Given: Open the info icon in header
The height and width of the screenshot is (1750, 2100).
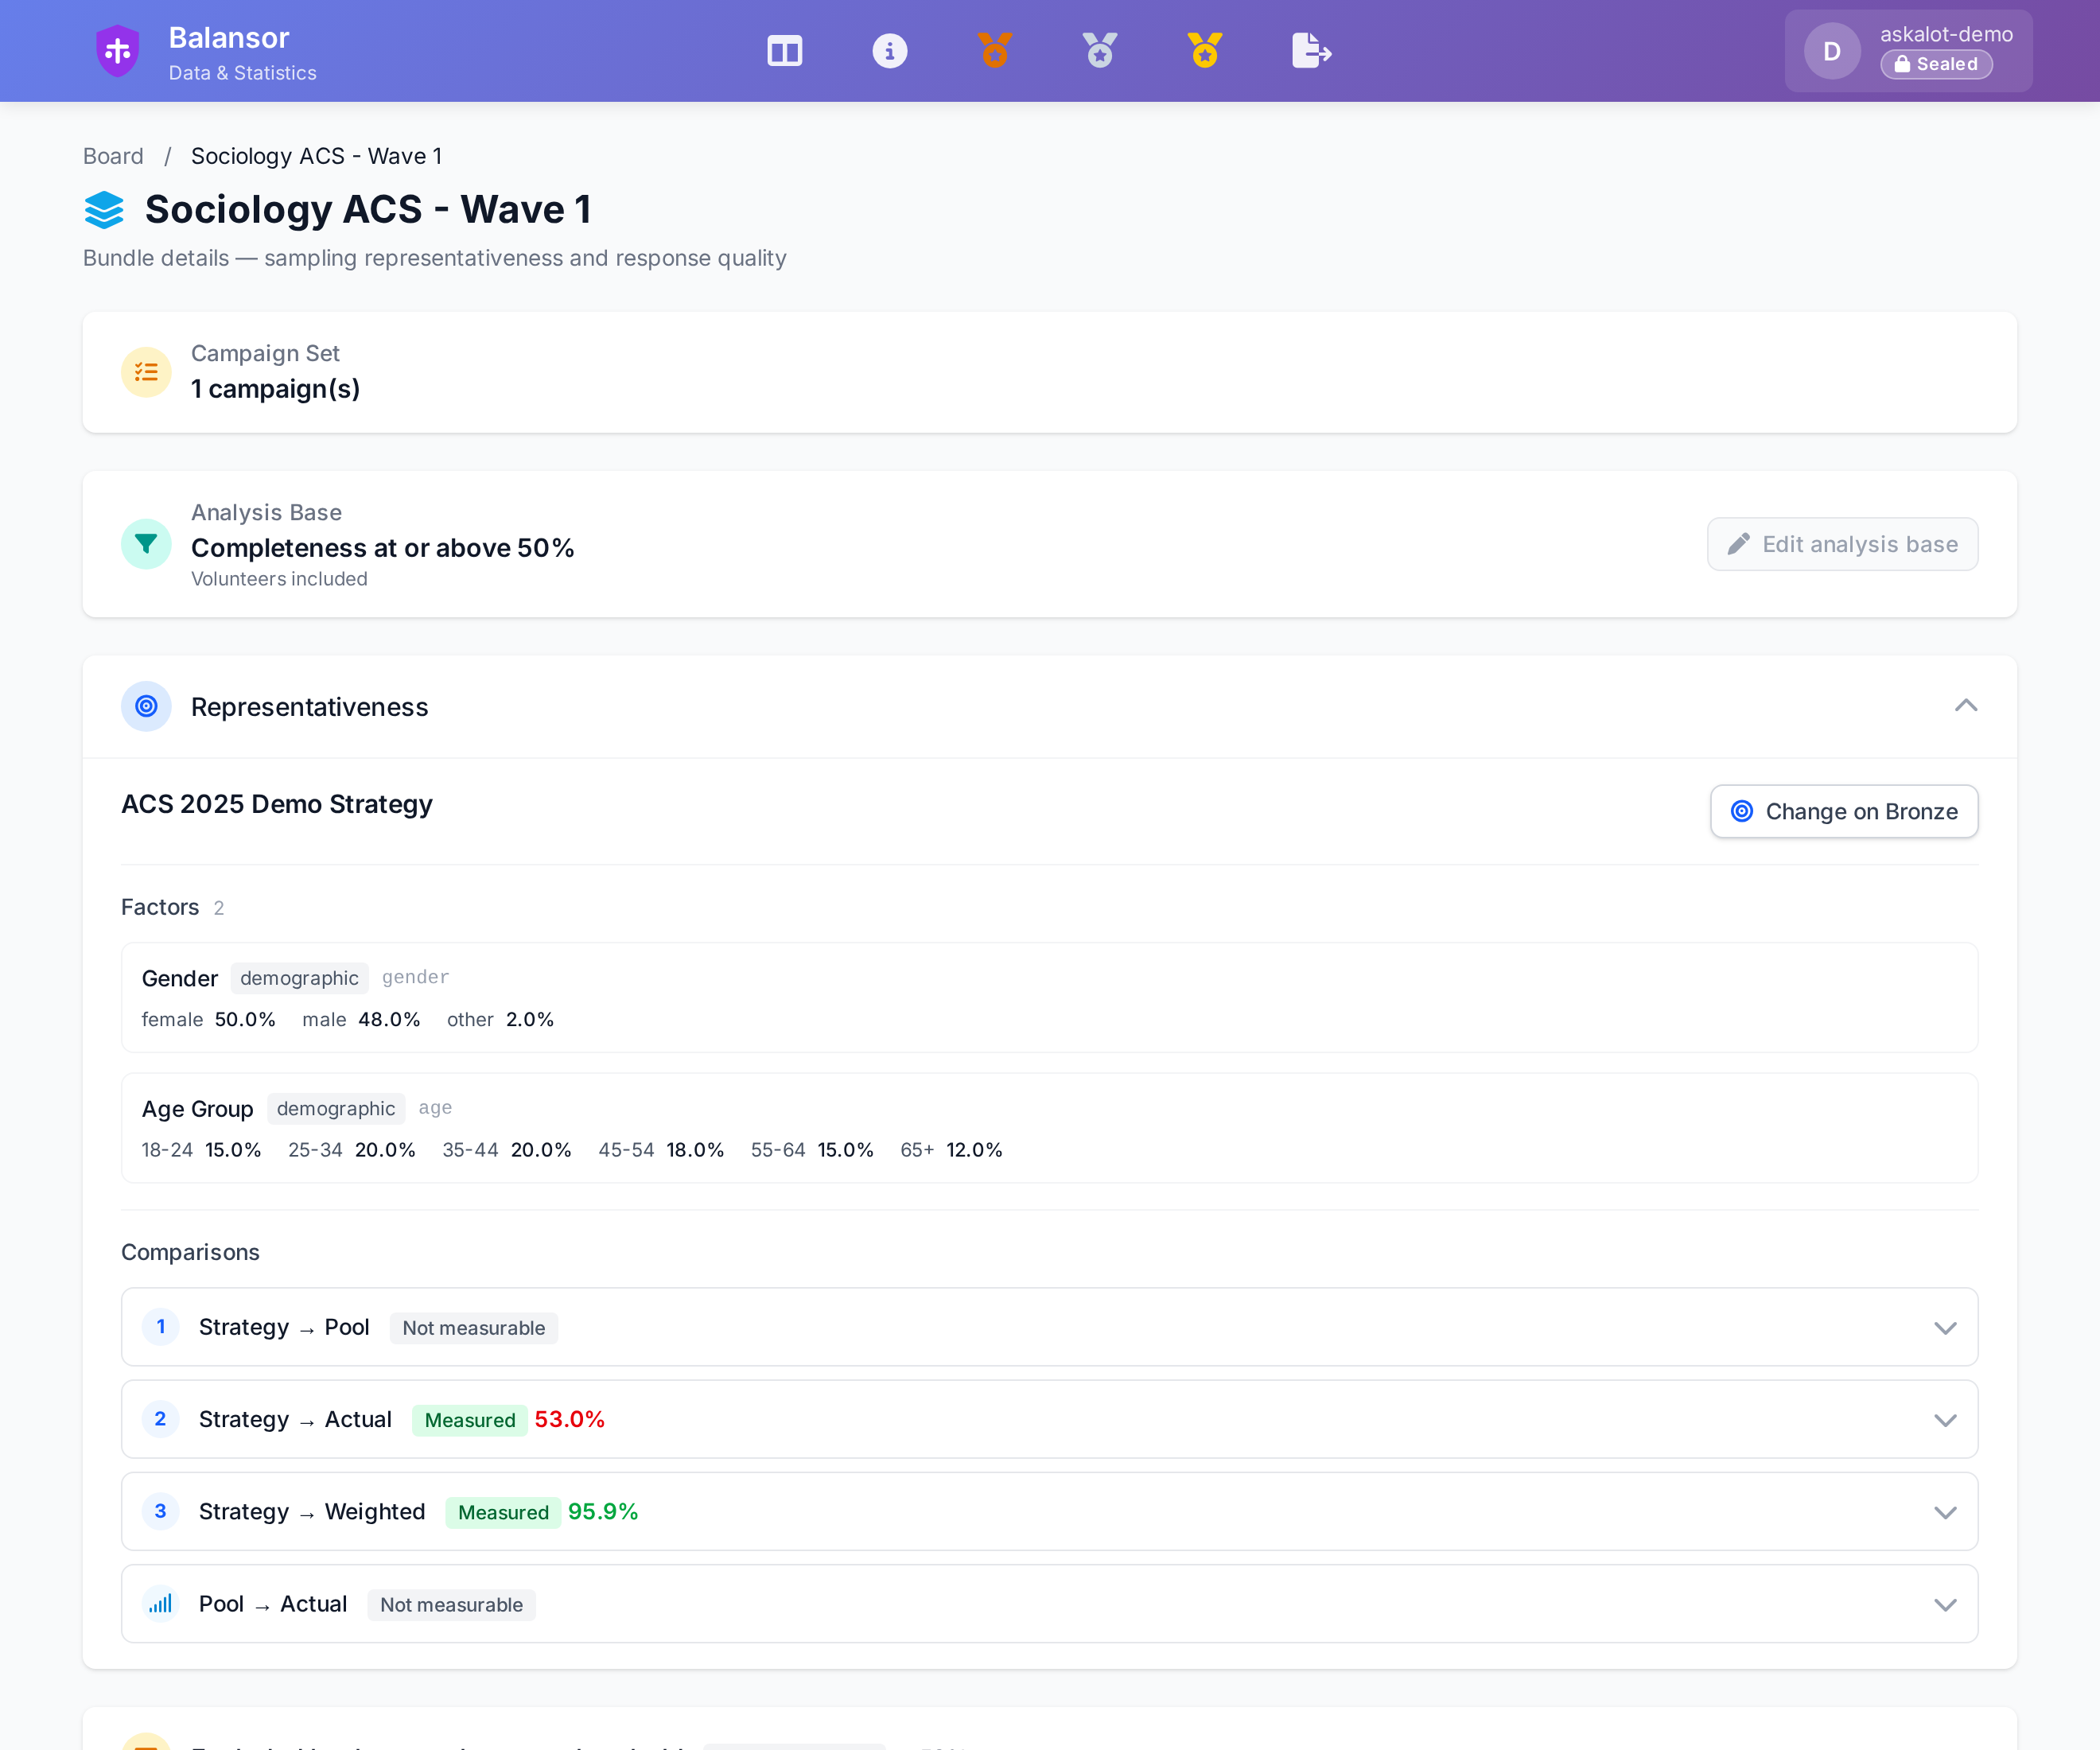Looking at the screenshot, I should pyautogui.click(x=890, y=51).
